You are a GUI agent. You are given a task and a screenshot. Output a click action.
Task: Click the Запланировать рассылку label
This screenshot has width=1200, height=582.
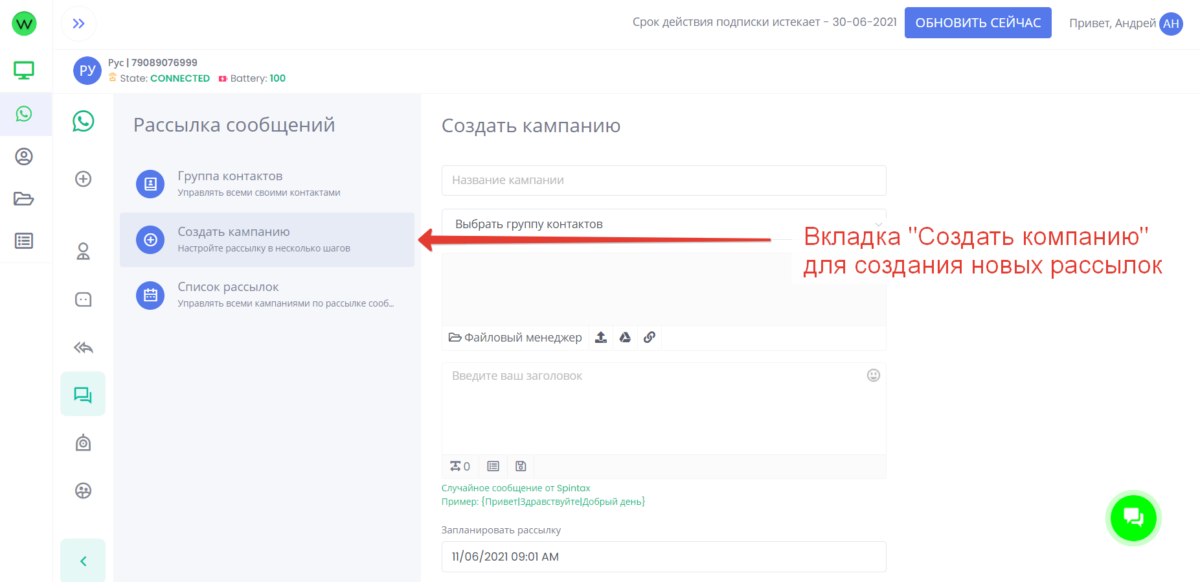(501, 530)
